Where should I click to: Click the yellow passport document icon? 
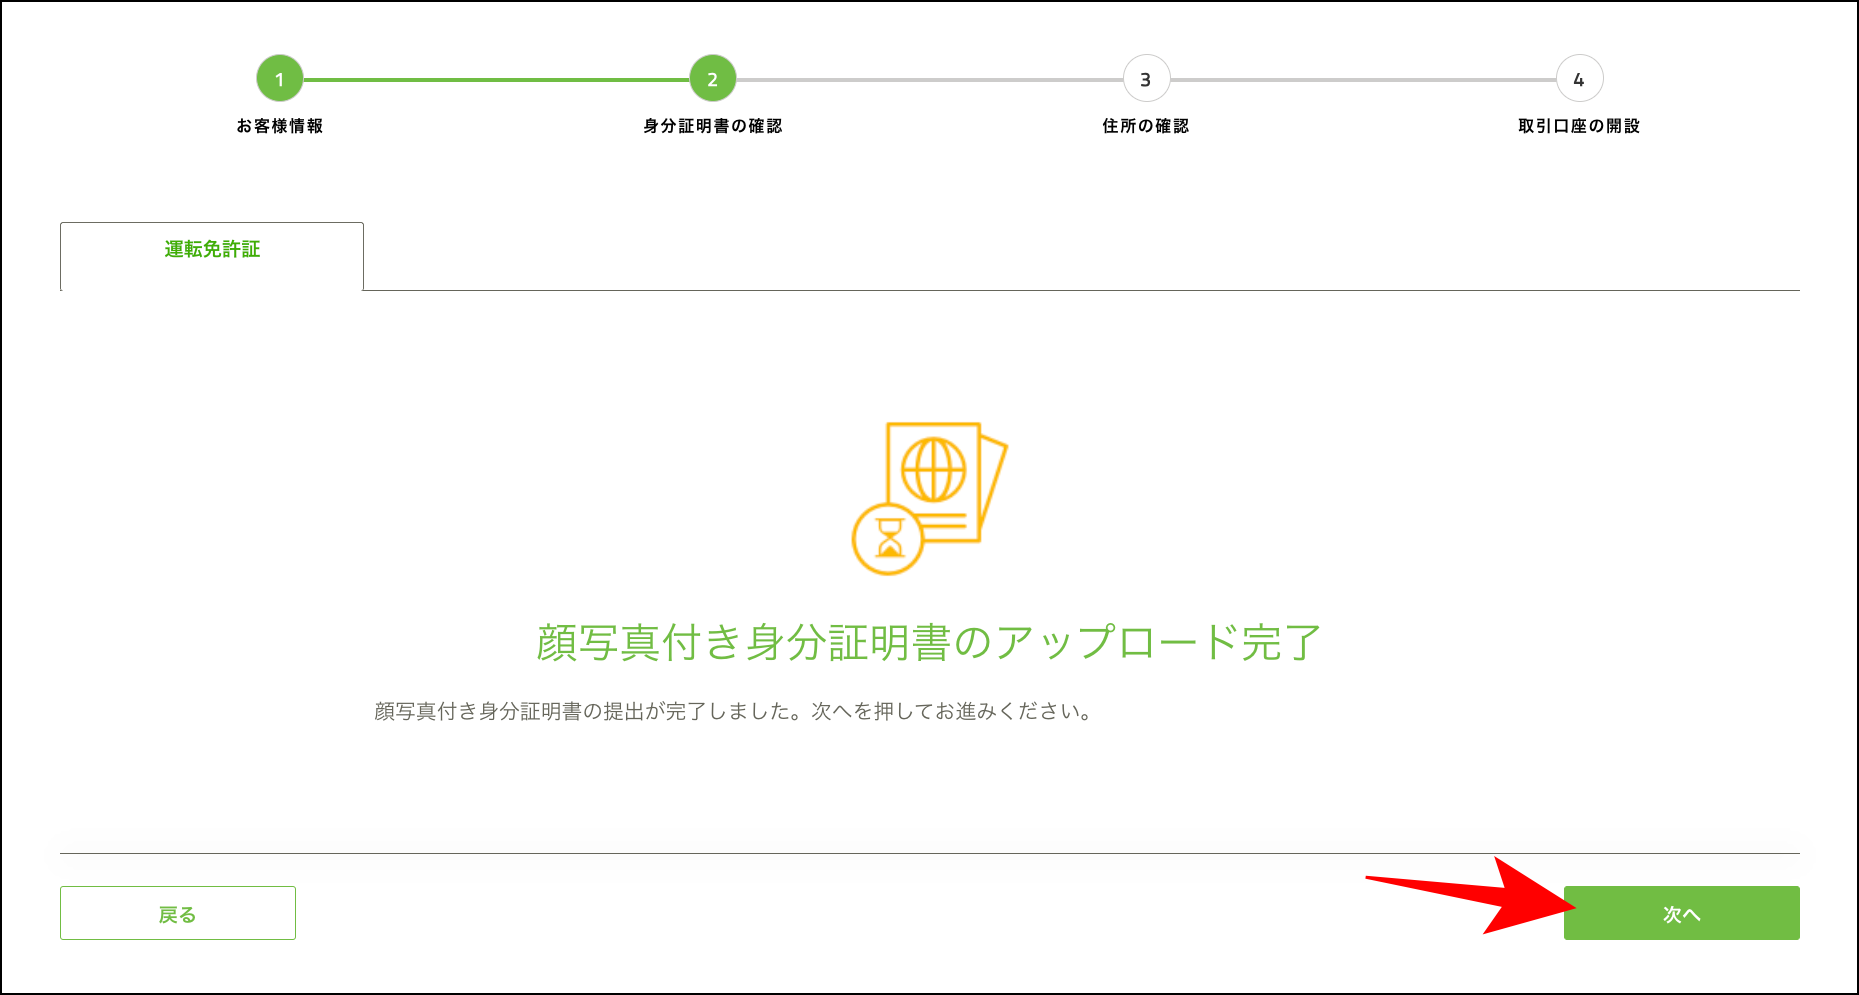click(930, 495)
